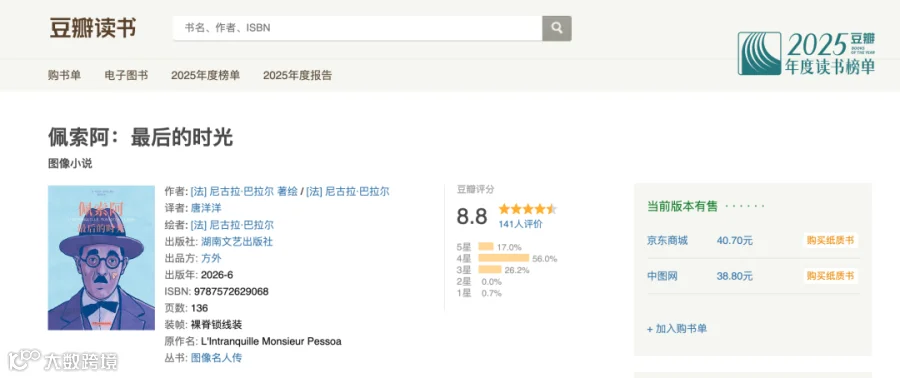900x378 pixels.
Task: Click the book cover thumbnail
Action: (101, 258)
